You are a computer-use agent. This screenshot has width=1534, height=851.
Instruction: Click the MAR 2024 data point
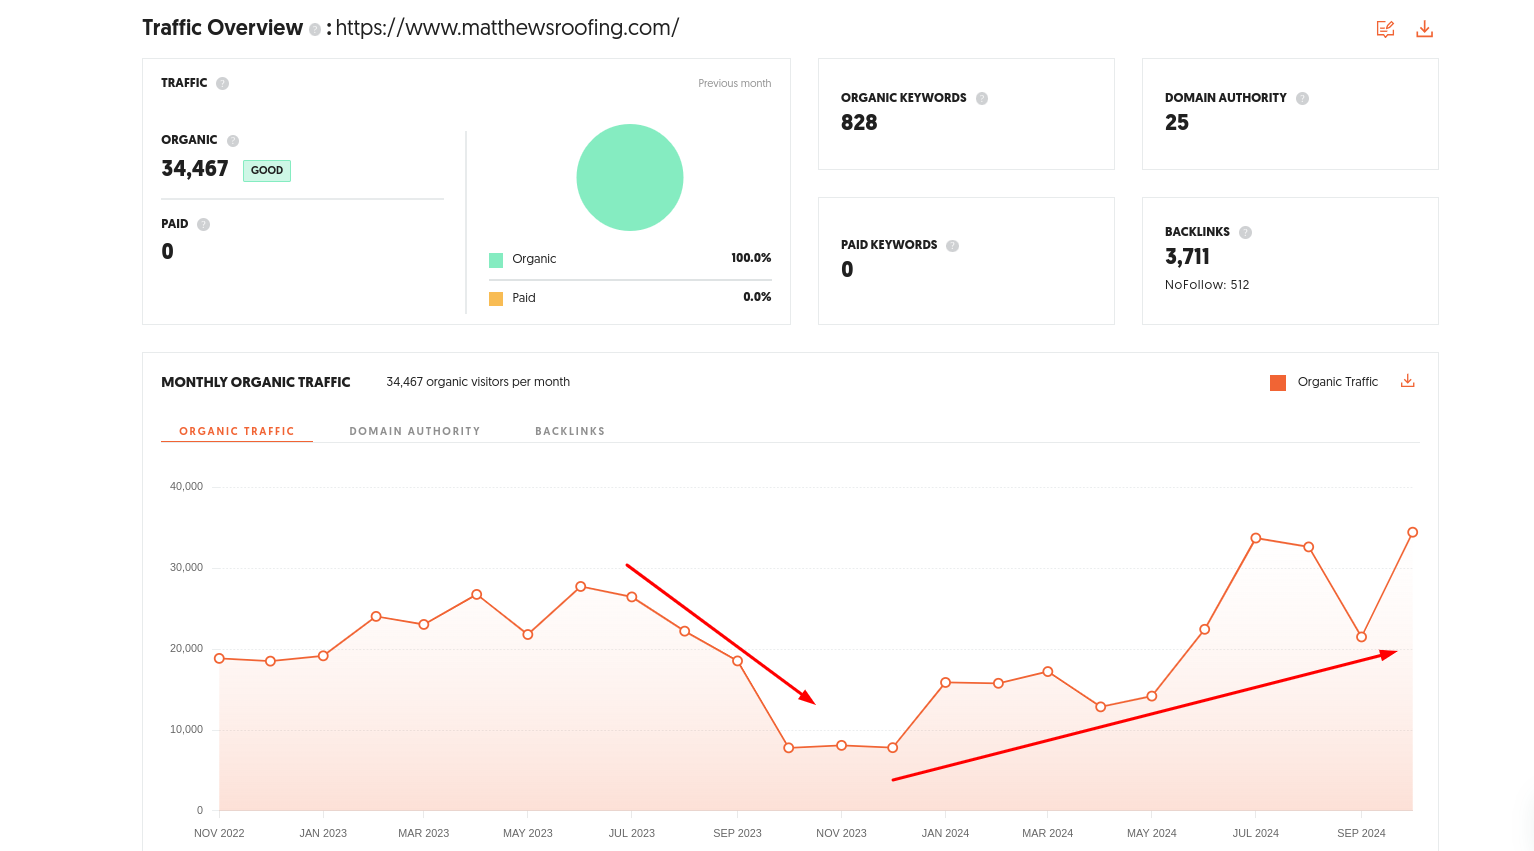pos(1048,672)
